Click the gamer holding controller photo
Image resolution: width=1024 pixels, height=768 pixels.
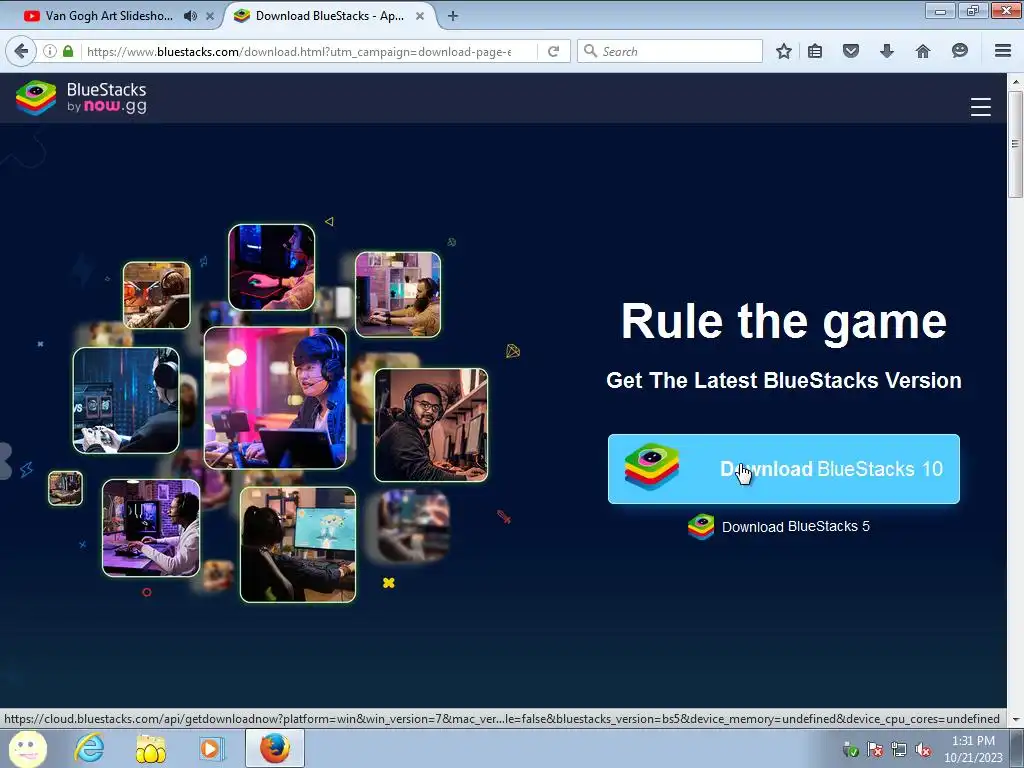click(126, 400)
